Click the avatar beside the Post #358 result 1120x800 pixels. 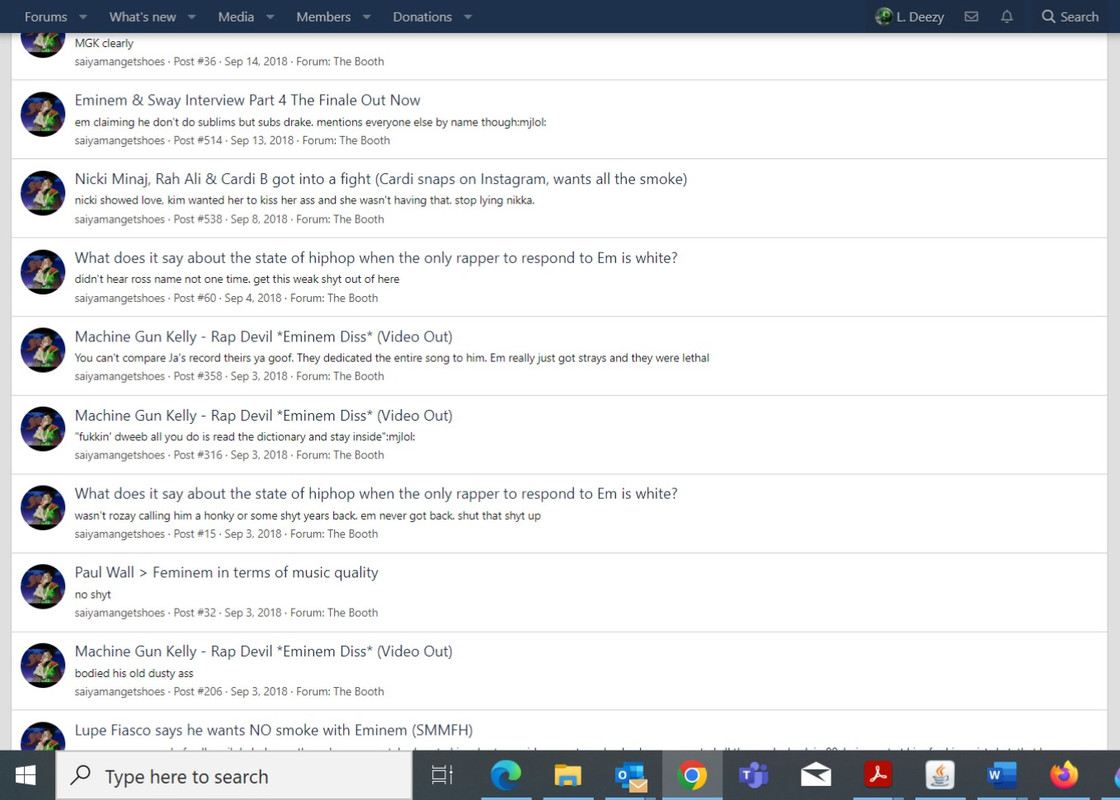coord(43,350)
